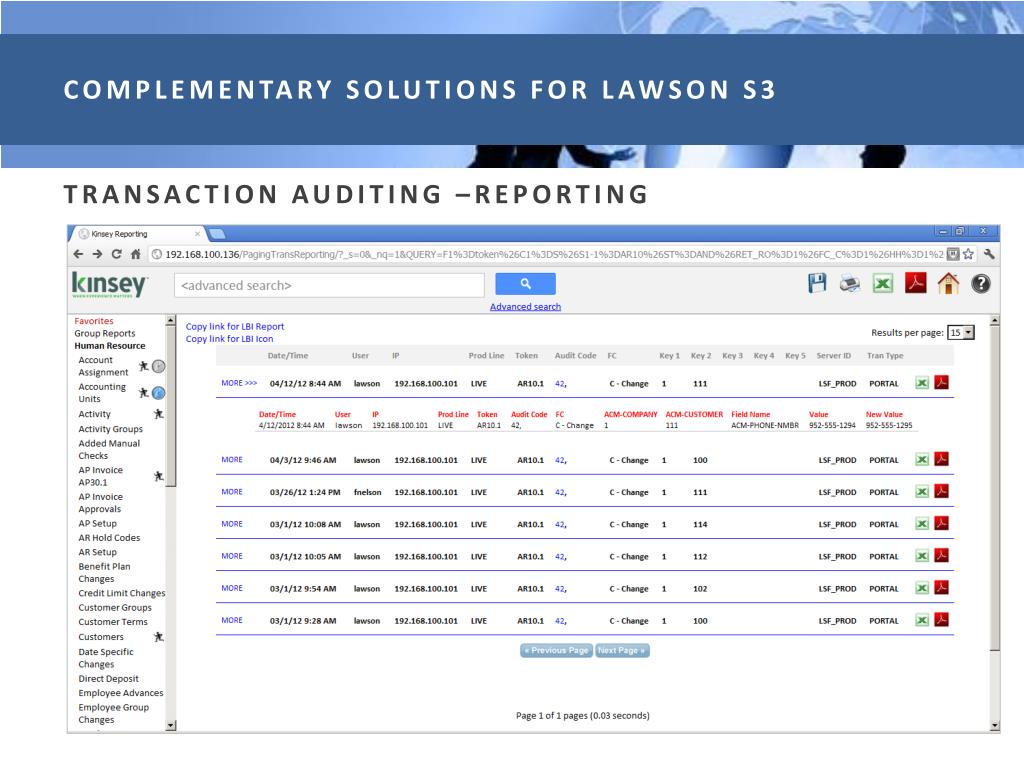Select the Kinsey Reporting browser tab

click(x=137, y=234)
